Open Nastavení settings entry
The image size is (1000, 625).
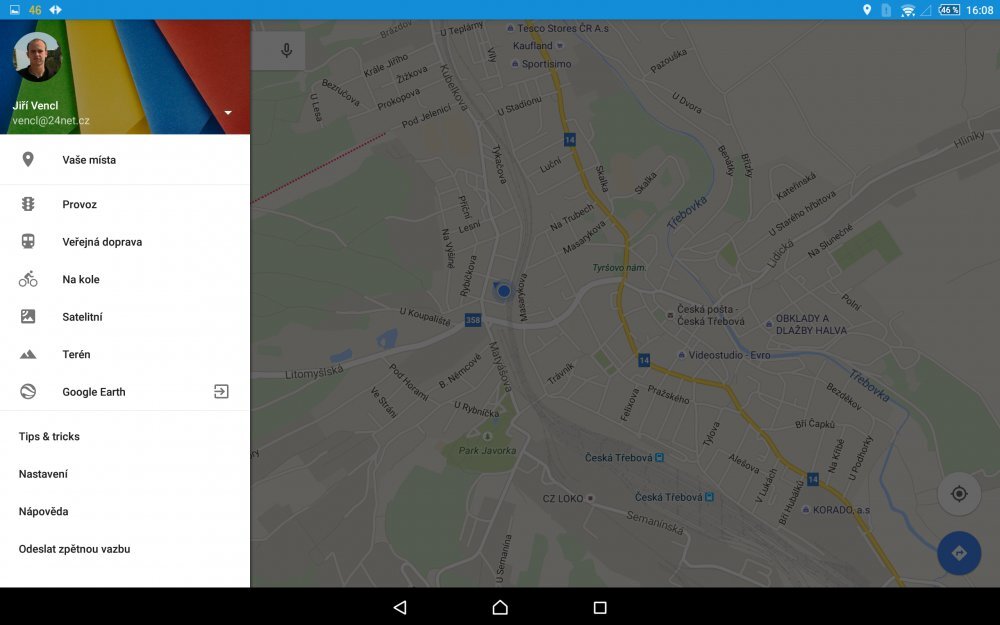tap(43, 473)
